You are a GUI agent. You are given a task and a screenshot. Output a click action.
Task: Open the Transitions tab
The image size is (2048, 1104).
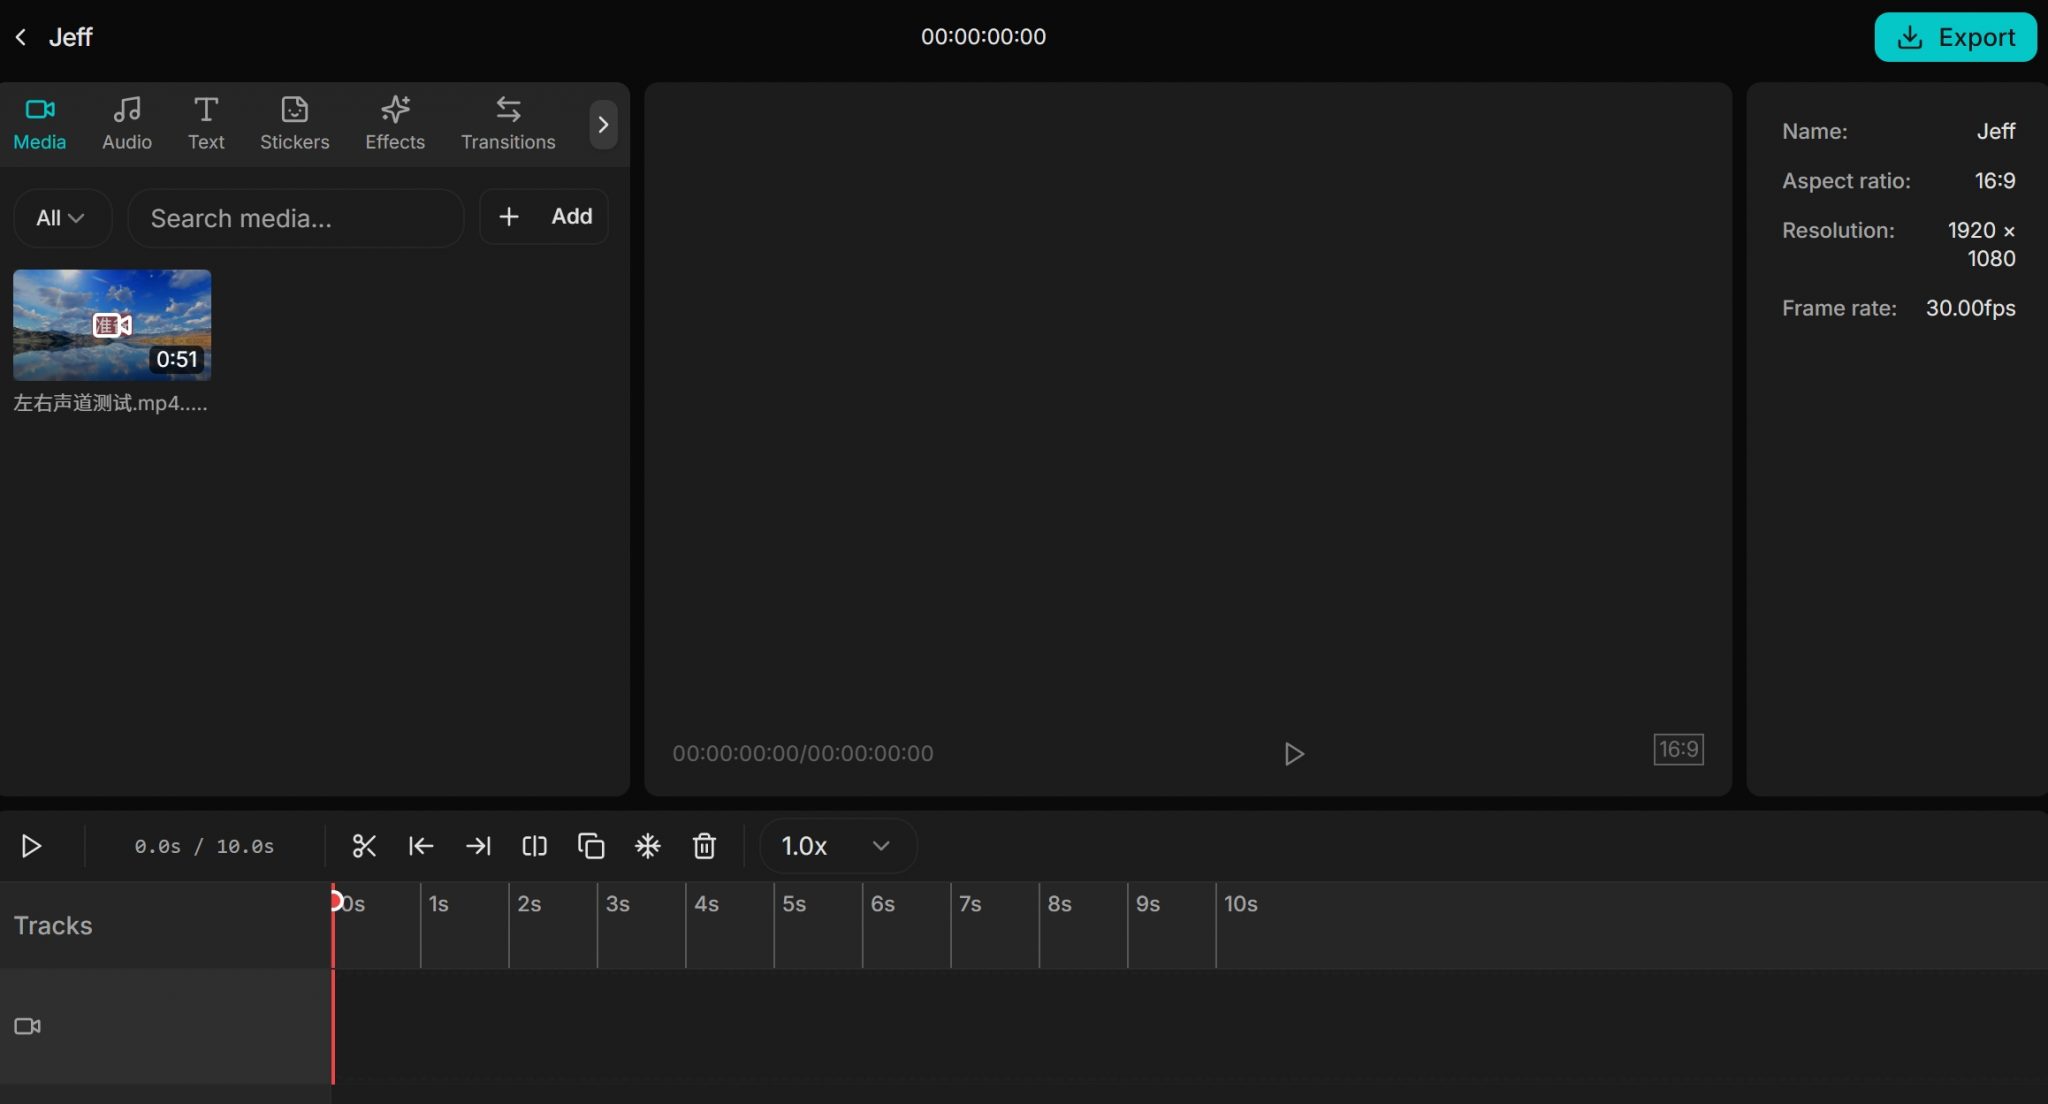[508, 123]
